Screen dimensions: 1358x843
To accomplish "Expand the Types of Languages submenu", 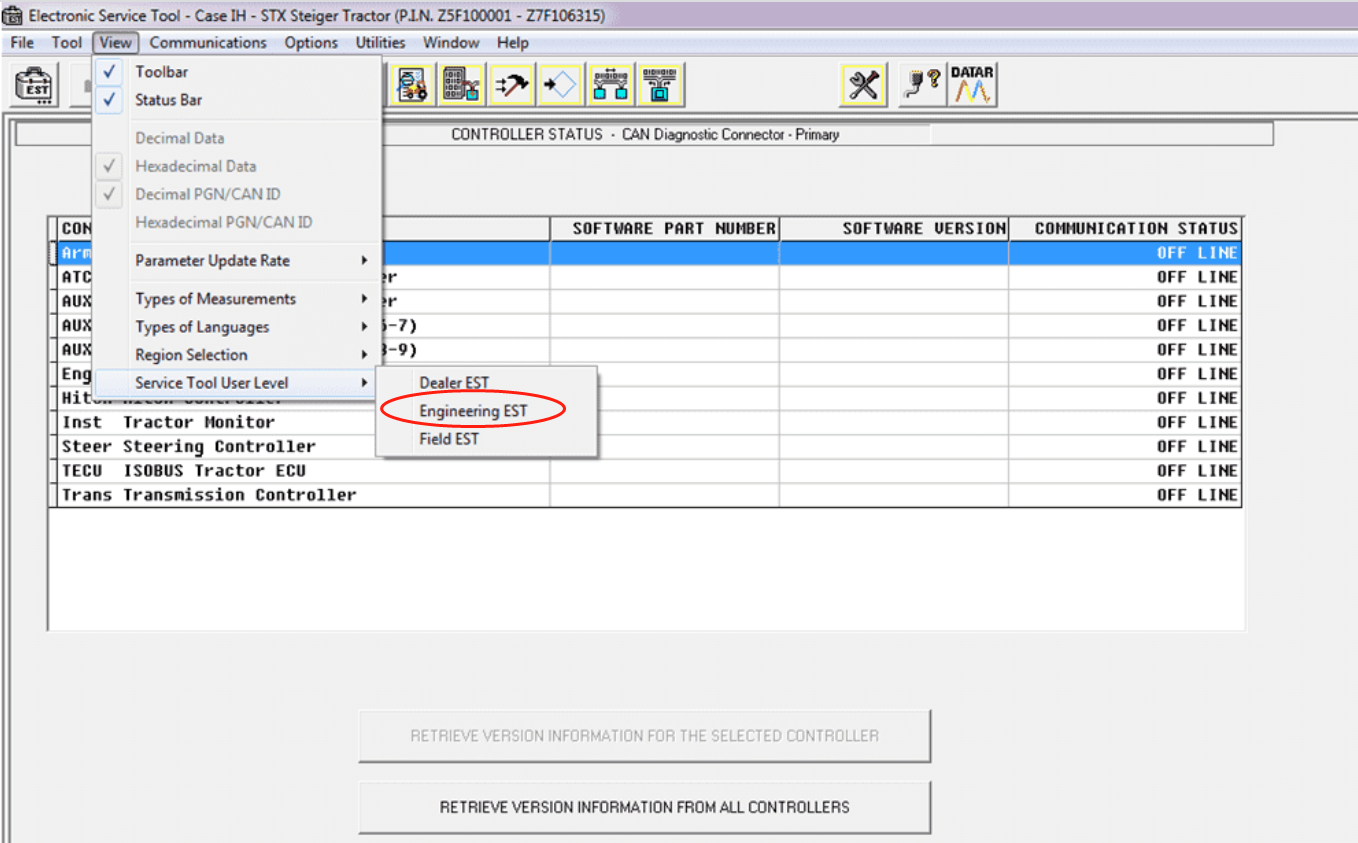I will point(238,327).
